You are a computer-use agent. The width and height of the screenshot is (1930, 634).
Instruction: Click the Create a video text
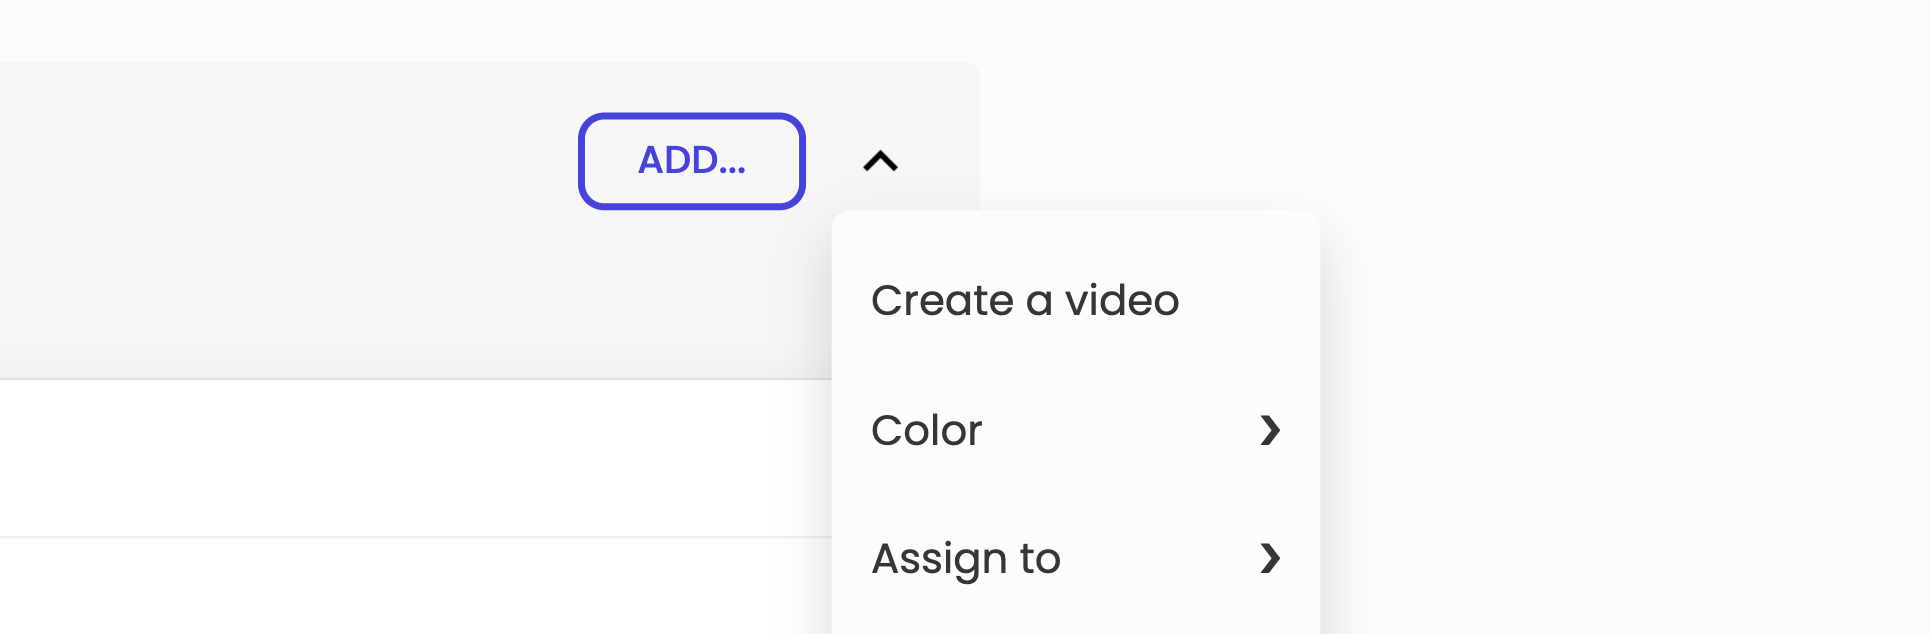tap(1025, 300)
